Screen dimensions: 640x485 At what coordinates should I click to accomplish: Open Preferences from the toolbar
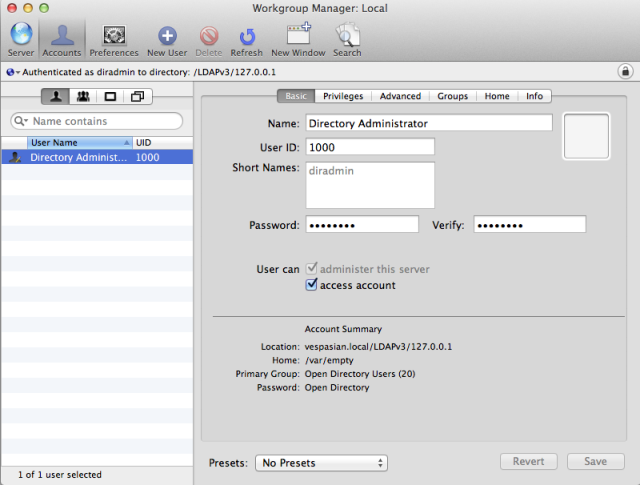click(114, 35)
